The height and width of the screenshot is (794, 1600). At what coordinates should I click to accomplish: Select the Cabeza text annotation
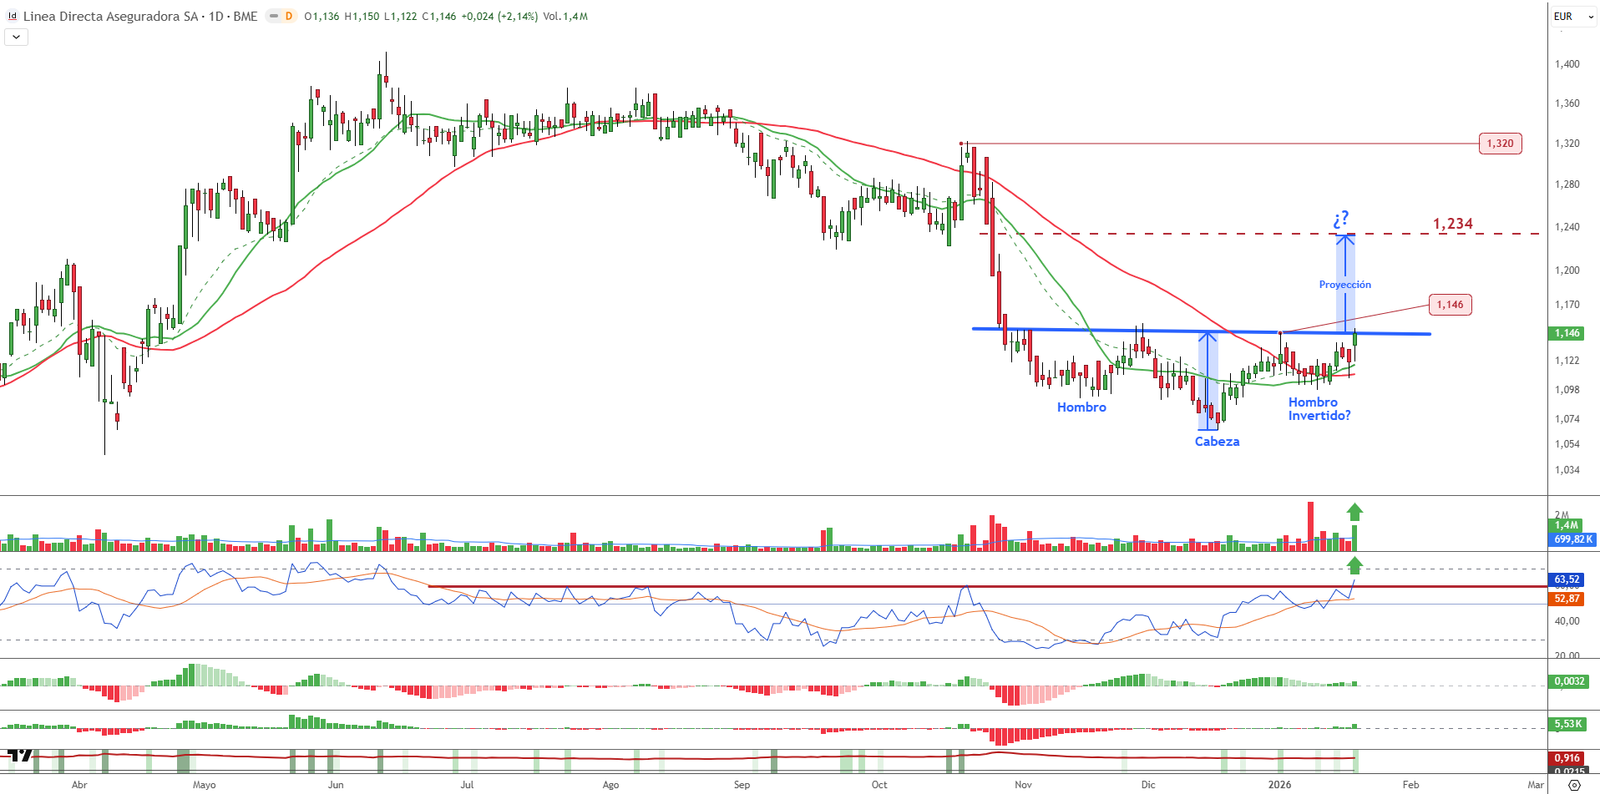point(1216,441)
